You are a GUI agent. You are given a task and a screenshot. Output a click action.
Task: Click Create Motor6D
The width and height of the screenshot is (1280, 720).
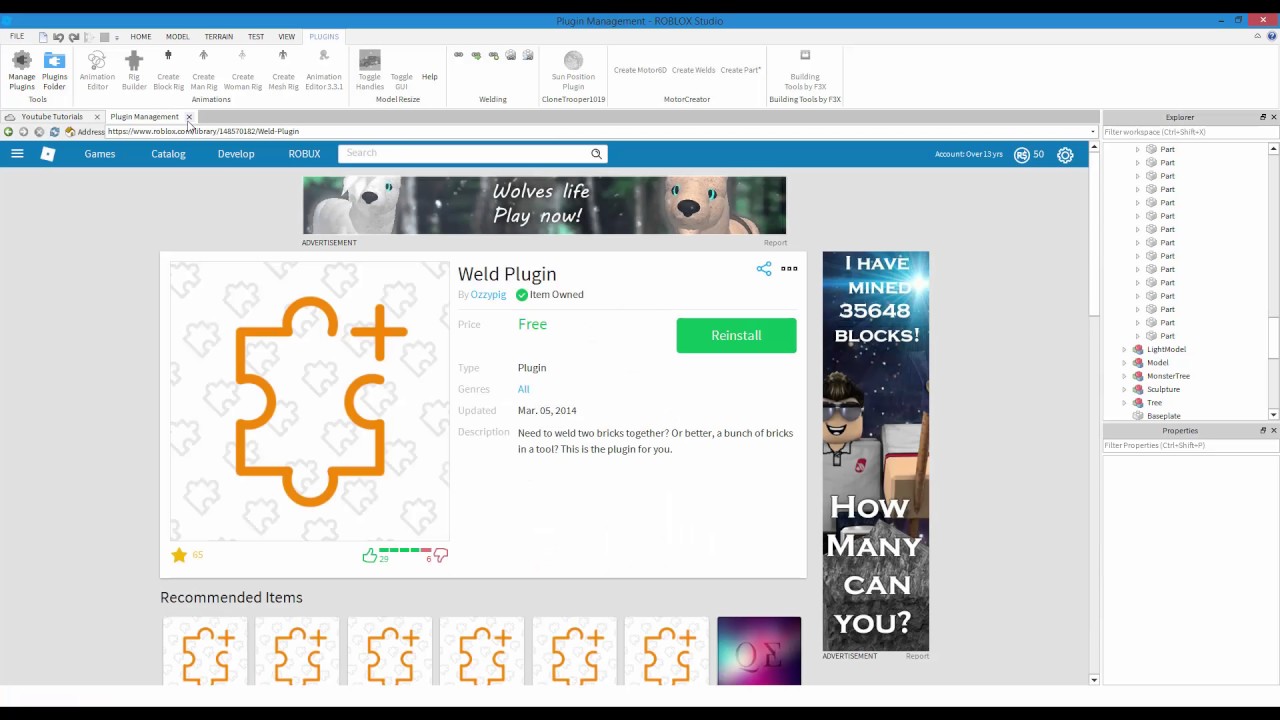point(640,70)
